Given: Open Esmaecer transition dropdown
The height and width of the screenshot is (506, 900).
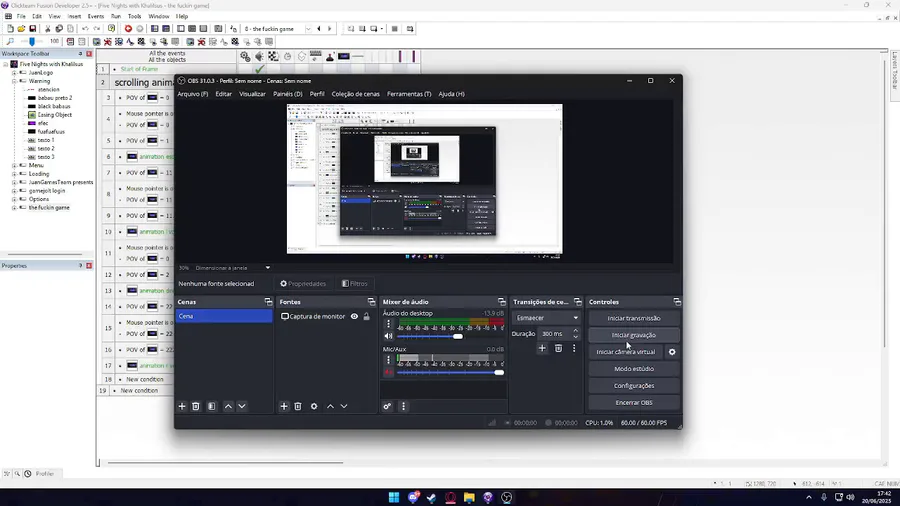Looking at the screenshot, I should (x=547, y=318).
